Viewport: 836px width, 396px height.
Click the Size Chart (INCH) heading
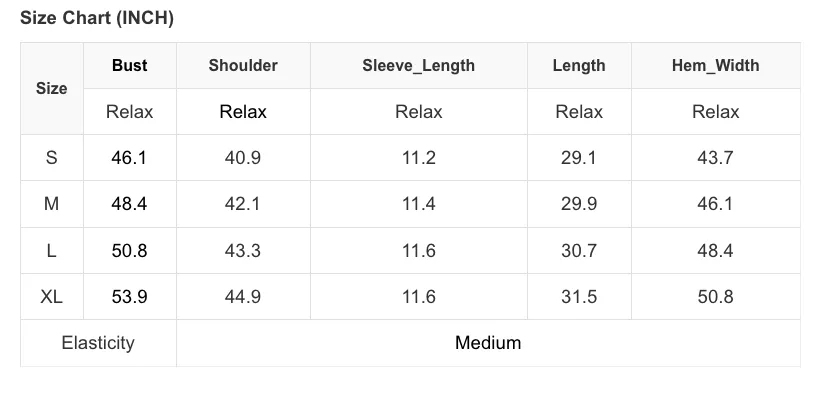97,18
